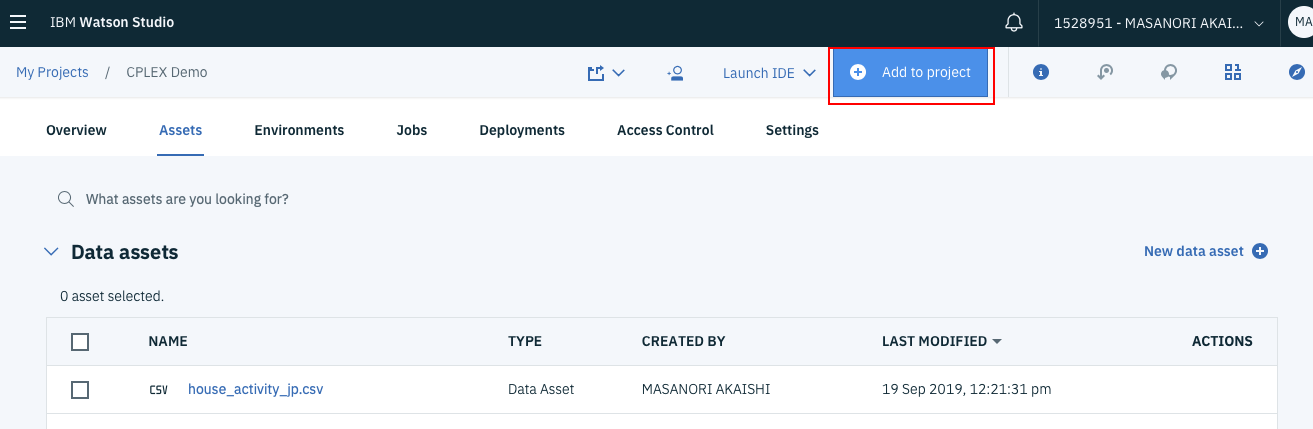Open the notifications bell
1313x429 pixels.
(1014, 22)
